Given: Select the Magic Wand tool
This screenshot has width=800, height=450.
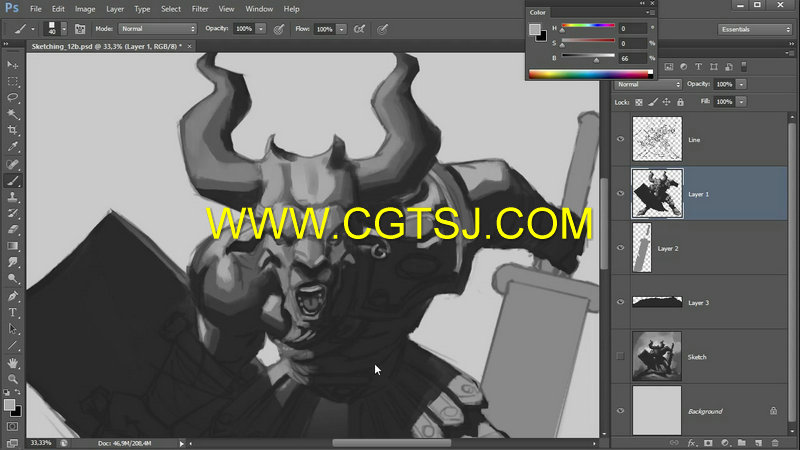Looking at the screenshot, I should 13,114.
